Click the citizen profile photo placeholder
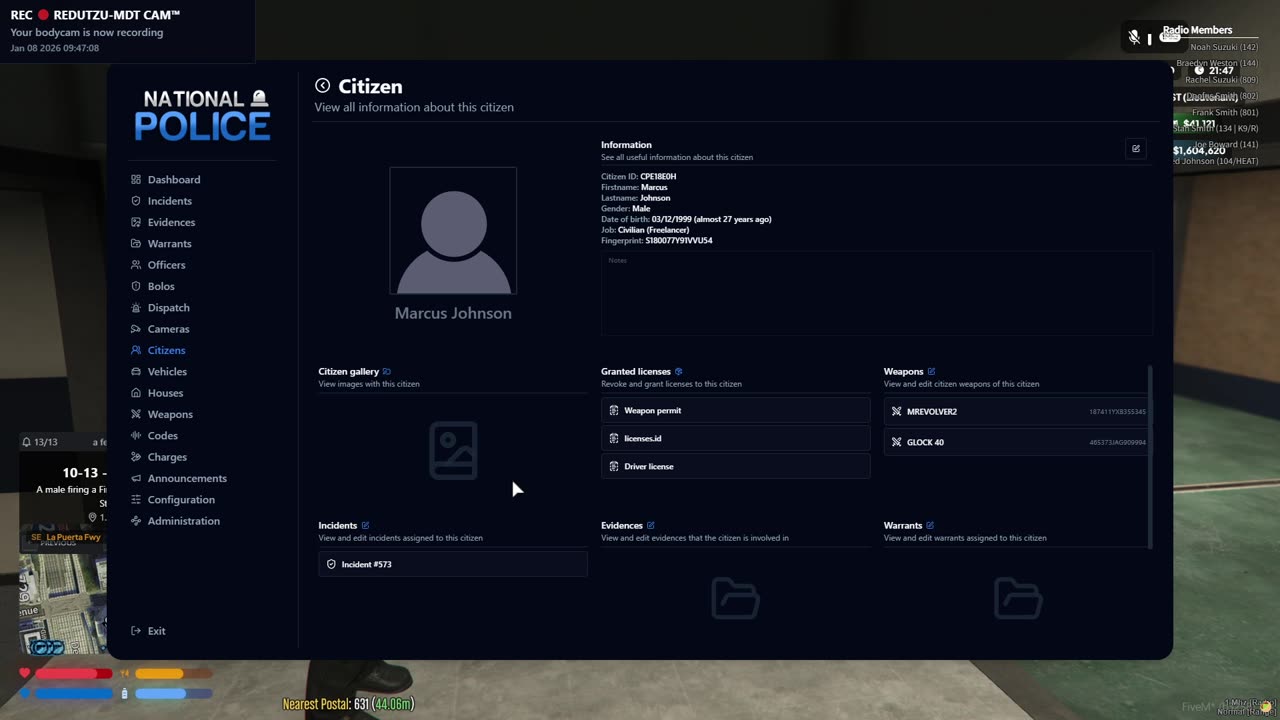1280x720 pixels. pyautogui.click(x=453, y=231)
